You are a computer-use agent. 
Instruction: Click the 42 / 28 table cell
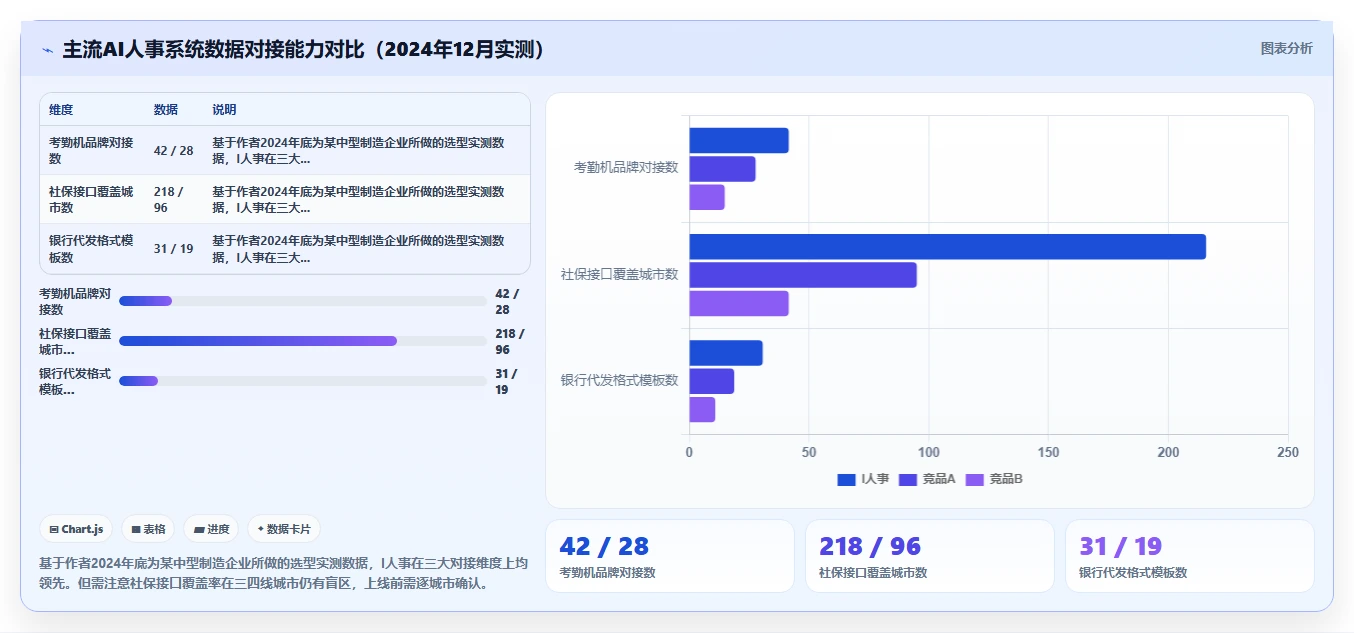(174, 151)
